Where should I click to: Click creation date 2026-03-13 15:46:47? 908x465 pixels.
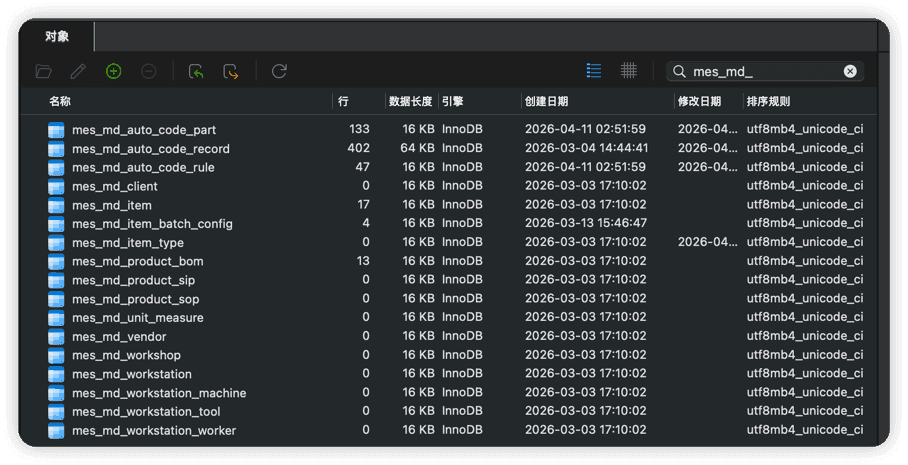(586, 223)
